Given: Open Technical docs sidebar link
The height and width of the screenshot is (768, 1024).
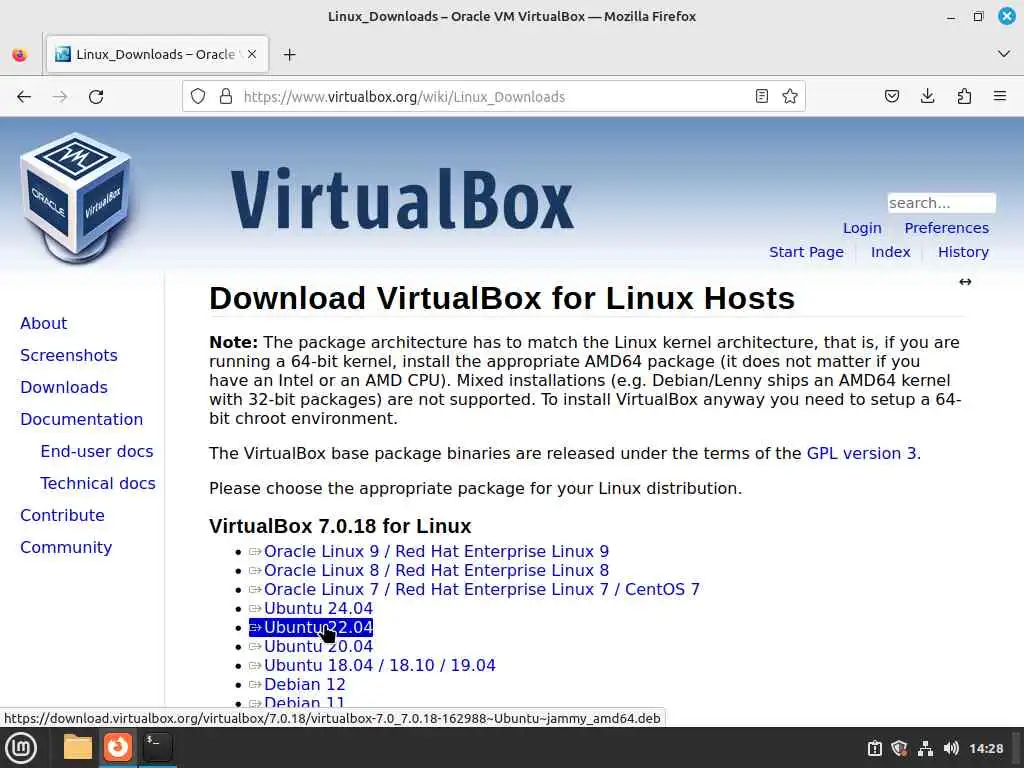Looking at the screenshot, I should pyautogui.click(x=98, y=483).
